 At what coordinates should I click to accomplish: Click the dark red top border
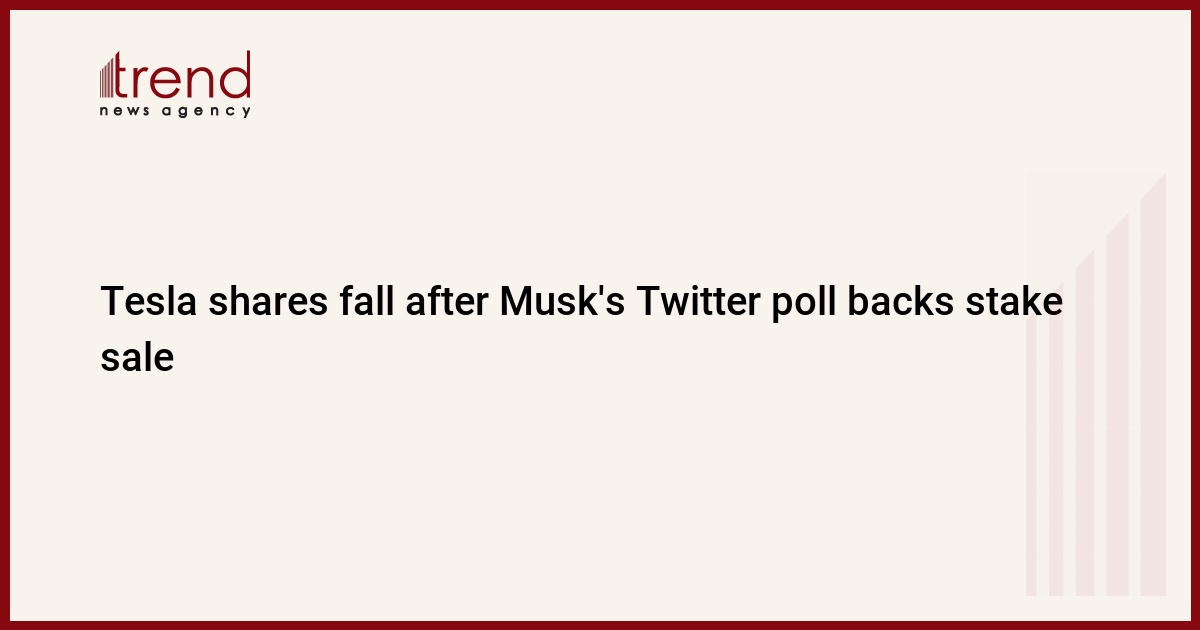pos(600,4)
